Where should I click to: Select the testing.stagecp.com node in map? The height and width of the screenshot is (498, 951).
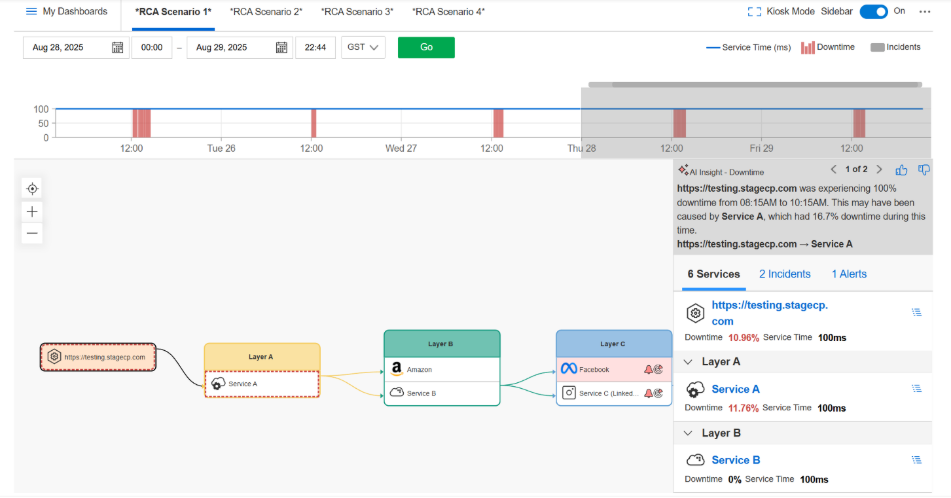[x=98, y=357]
